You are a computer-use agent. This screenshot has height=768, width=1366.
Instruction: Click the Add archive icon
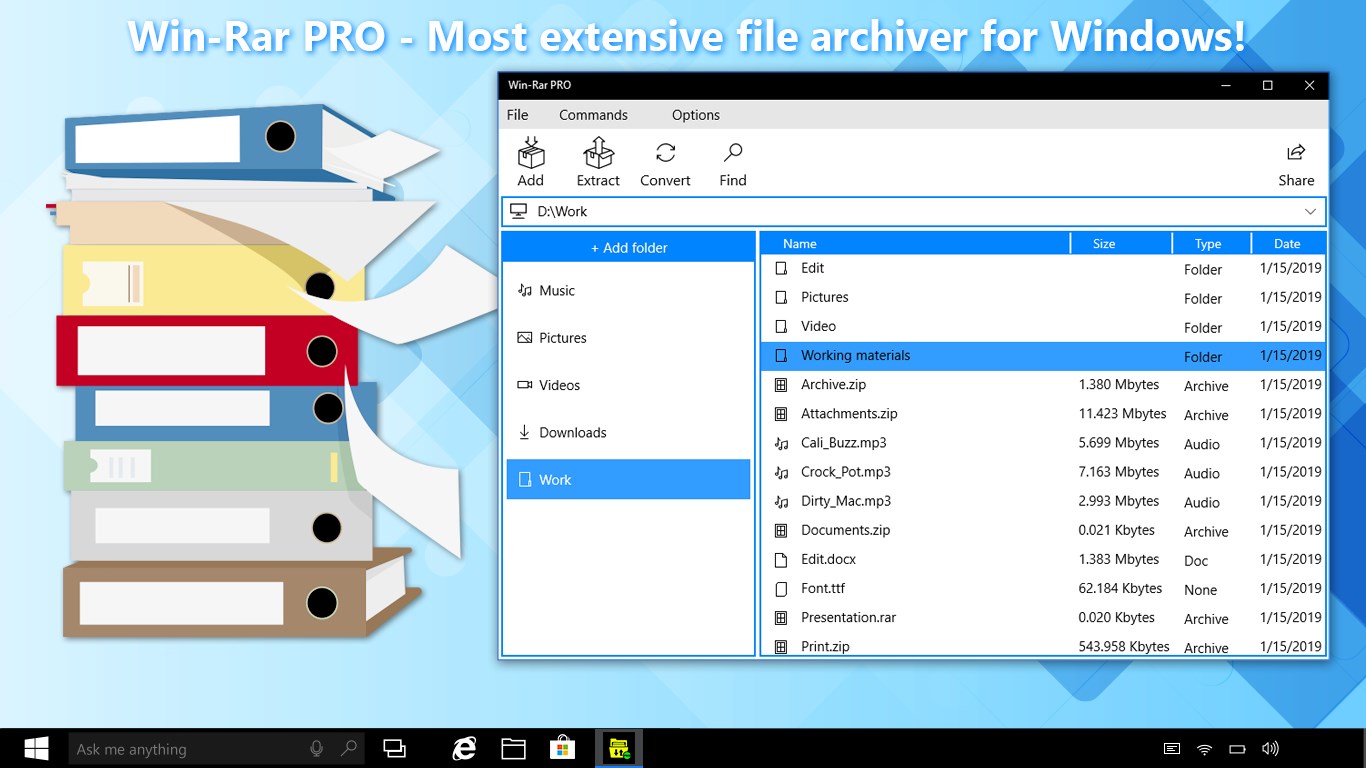click(x=531, y=153)
